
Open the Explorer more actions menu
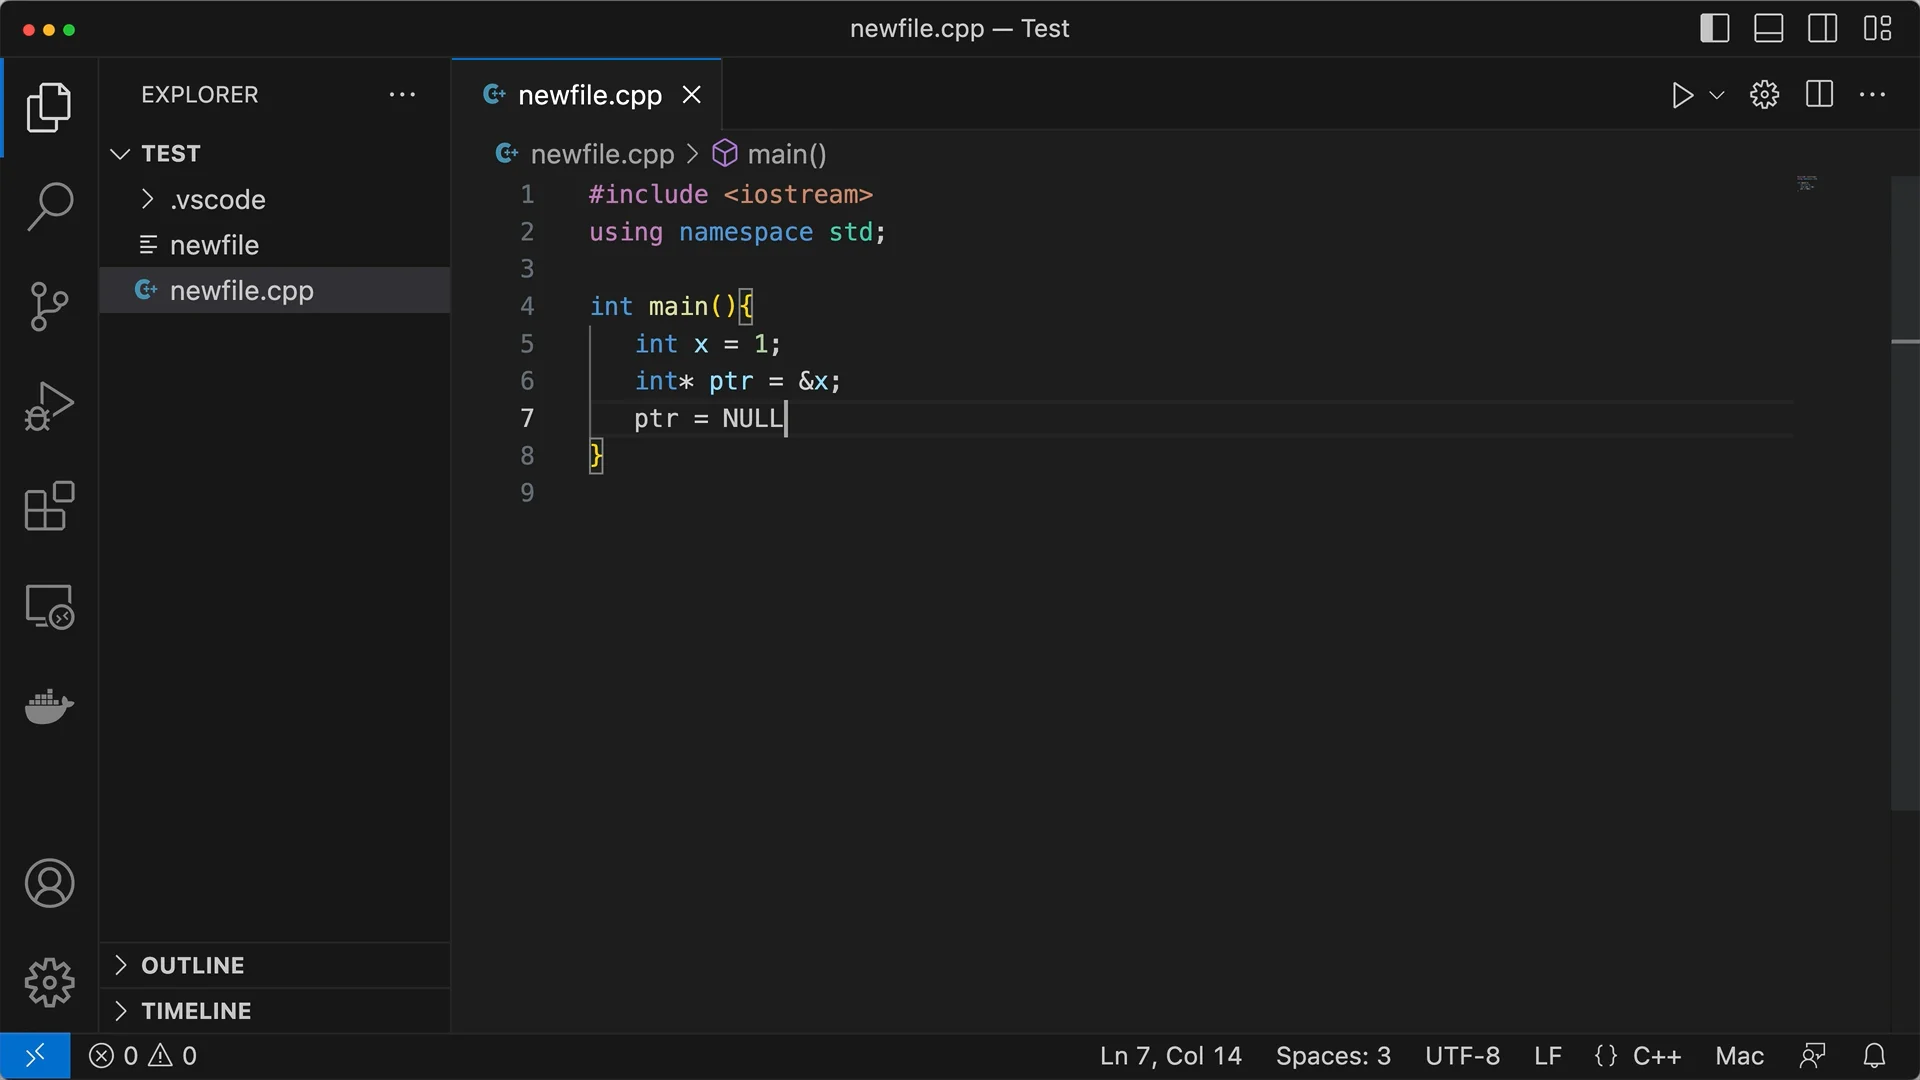[402, 95]
